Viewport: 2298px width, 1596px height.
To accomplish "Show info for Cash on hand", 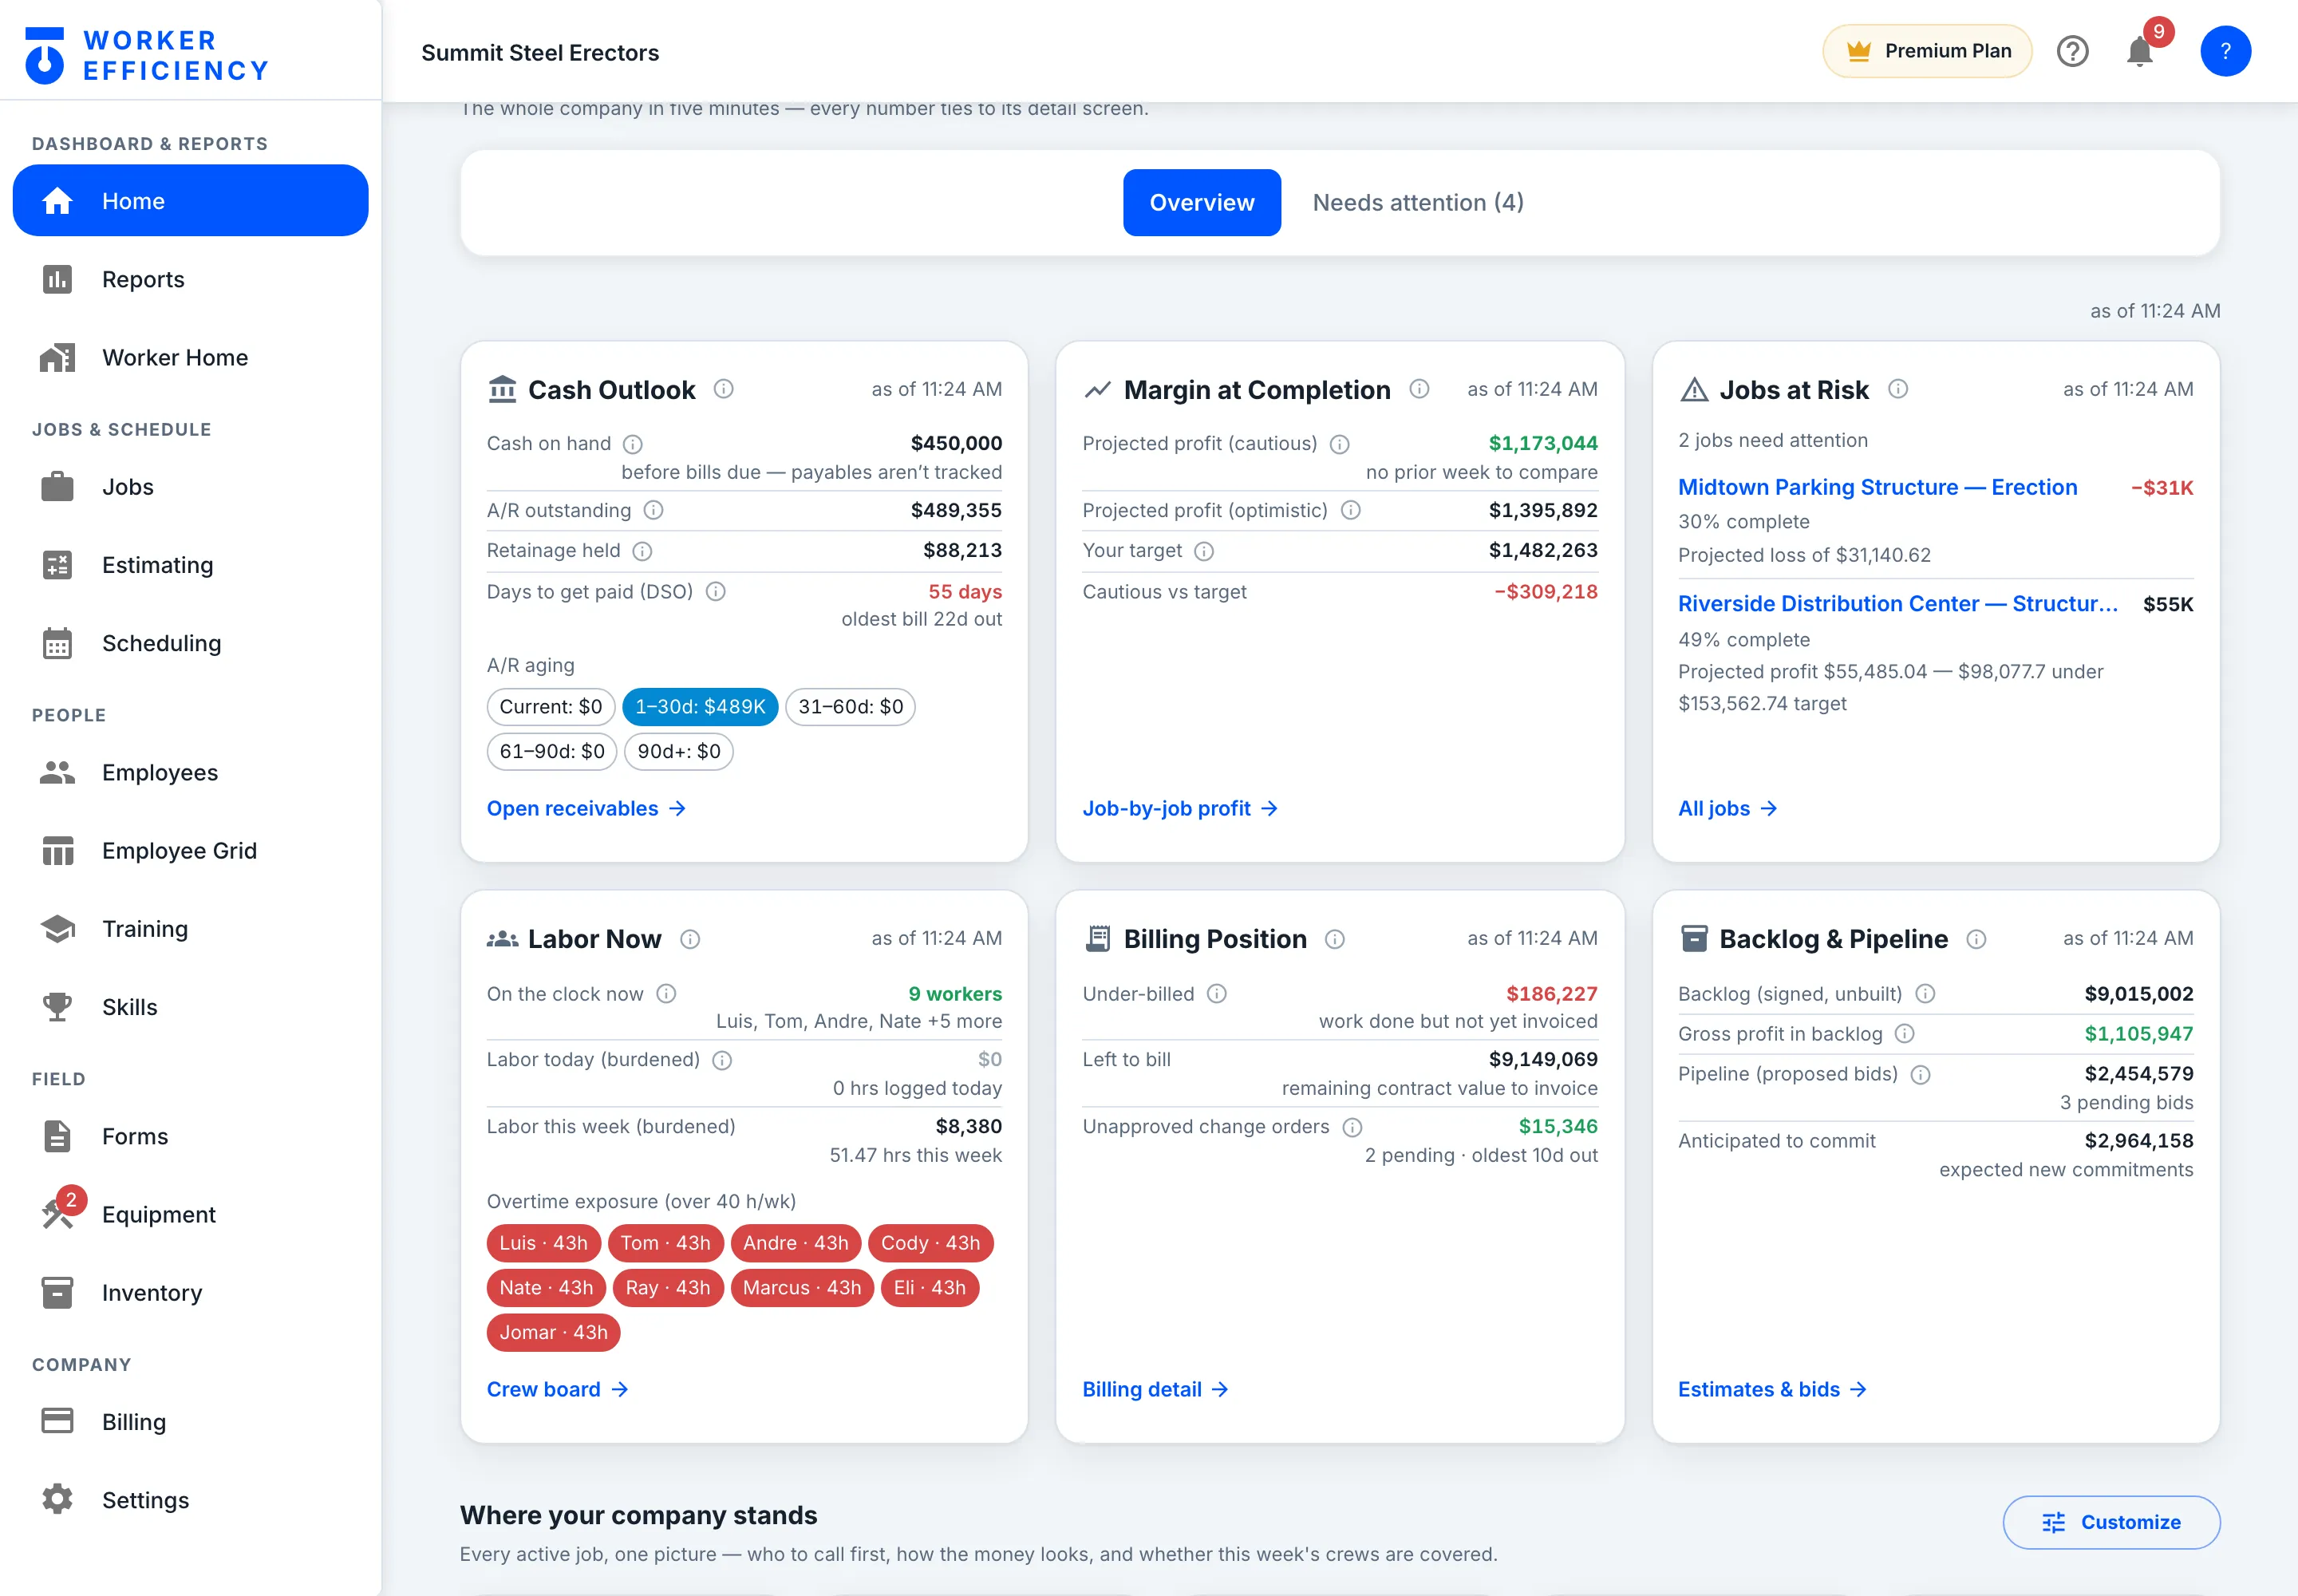I will [x=633, y=444].
